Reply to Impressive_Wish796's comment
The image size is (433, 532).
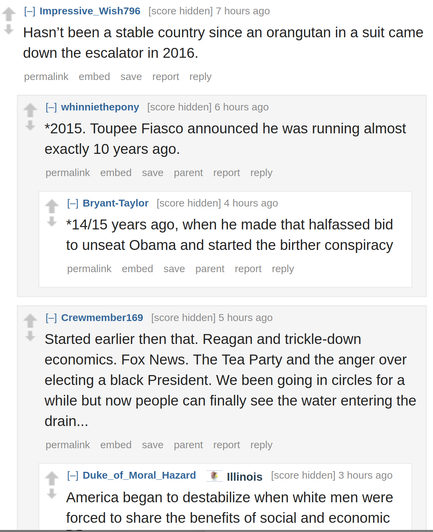(x=200, y=77)
